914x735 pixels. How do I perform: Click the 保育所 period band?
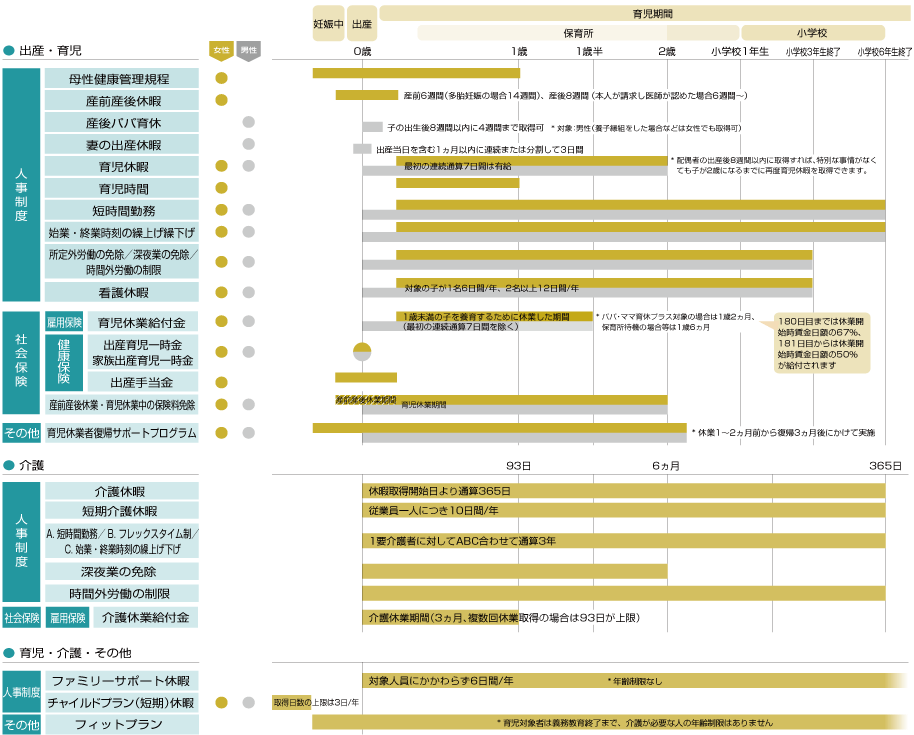coord(578,33)
